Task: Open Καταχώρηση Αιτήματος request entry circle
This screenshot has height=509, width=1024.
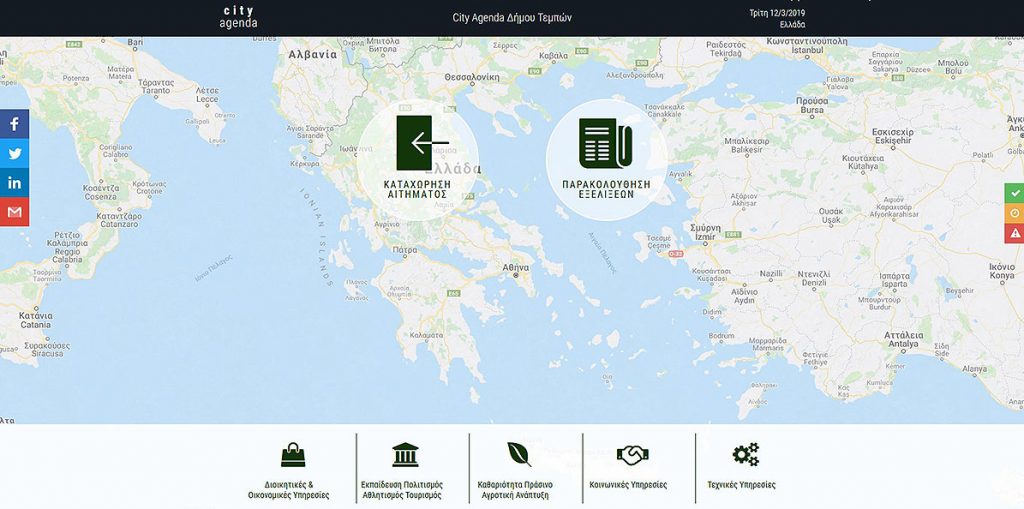Action: click(x=417, y=160)
